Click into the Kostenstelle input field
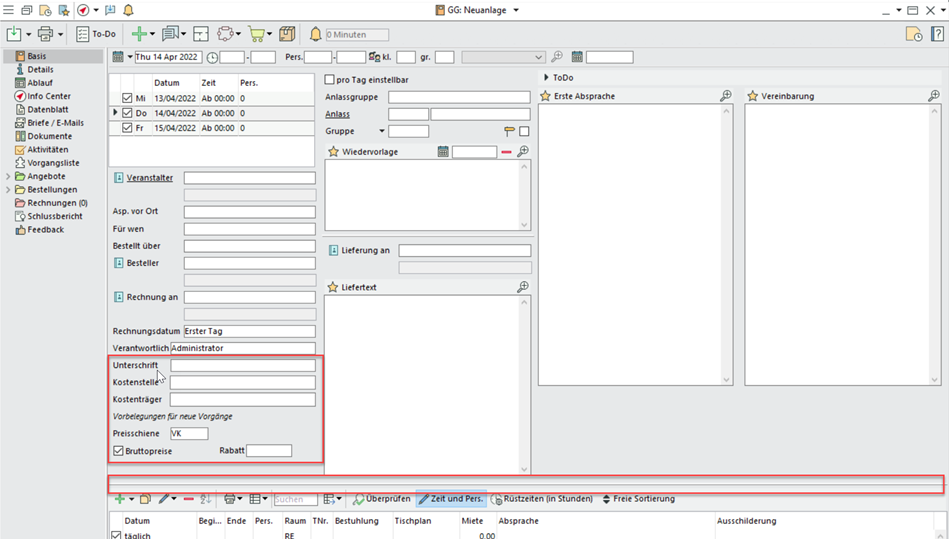 click(242, 382)
